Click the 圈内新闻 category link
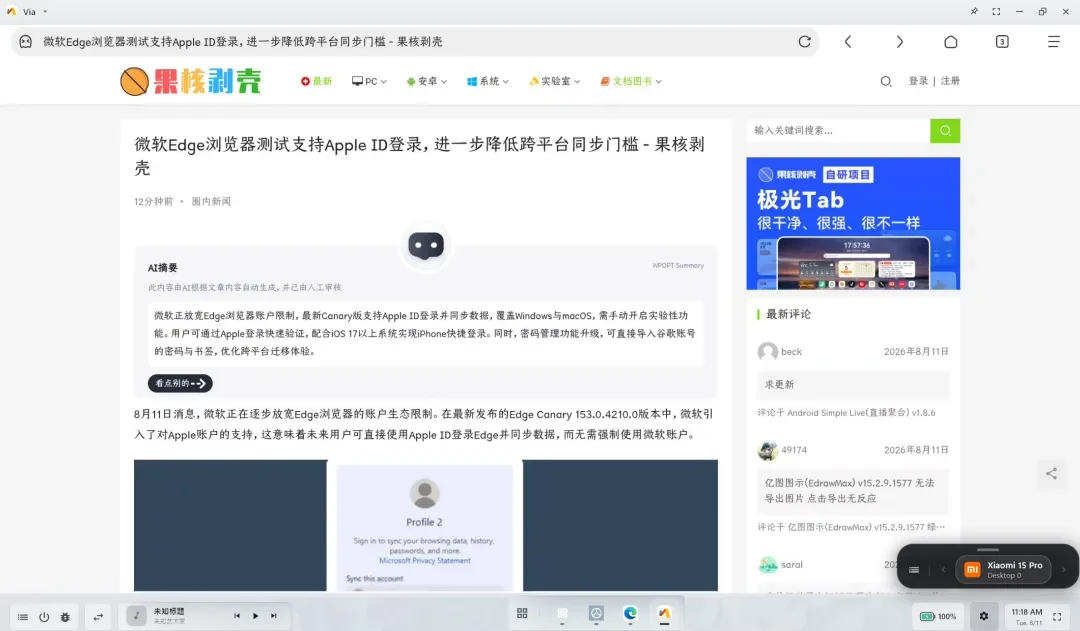The width and height of the screenshot is (1080, 631). pos(211,201)
